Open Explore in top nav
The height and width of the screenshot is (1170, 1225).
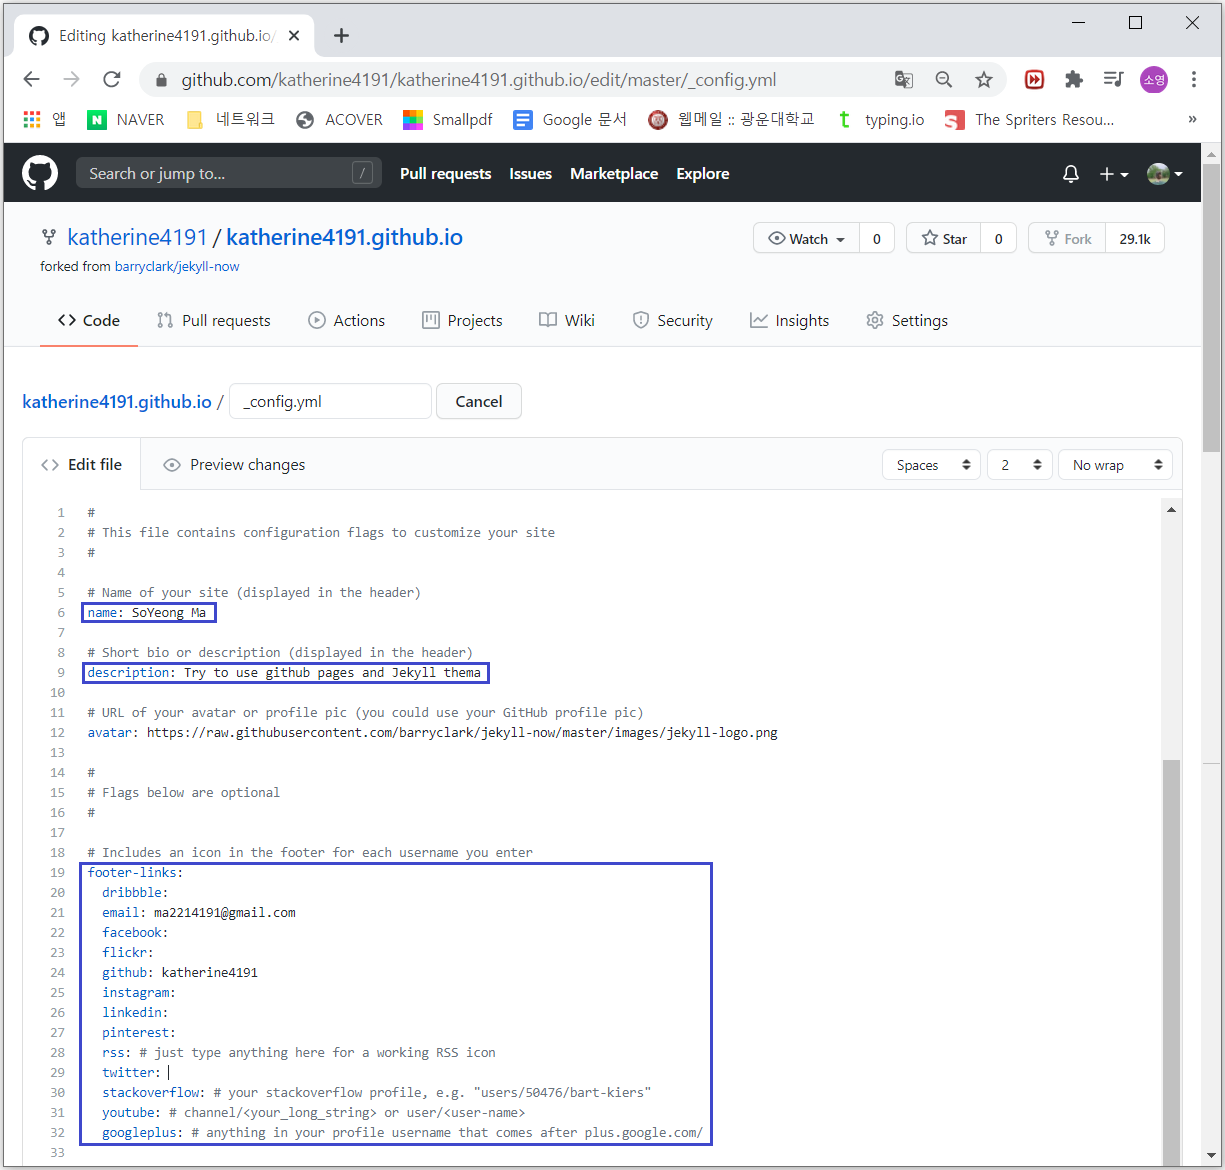[703, 174]
